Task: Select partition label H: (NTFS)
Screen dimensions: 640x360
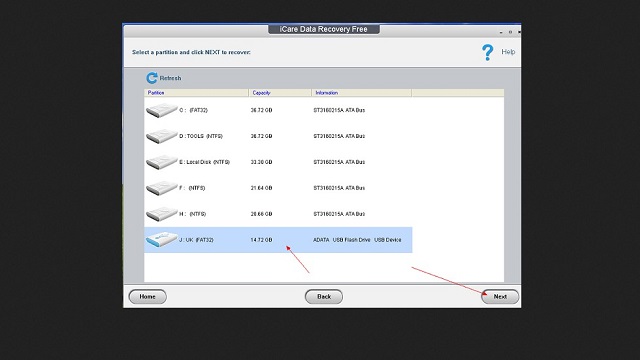Action: [193, 214]
